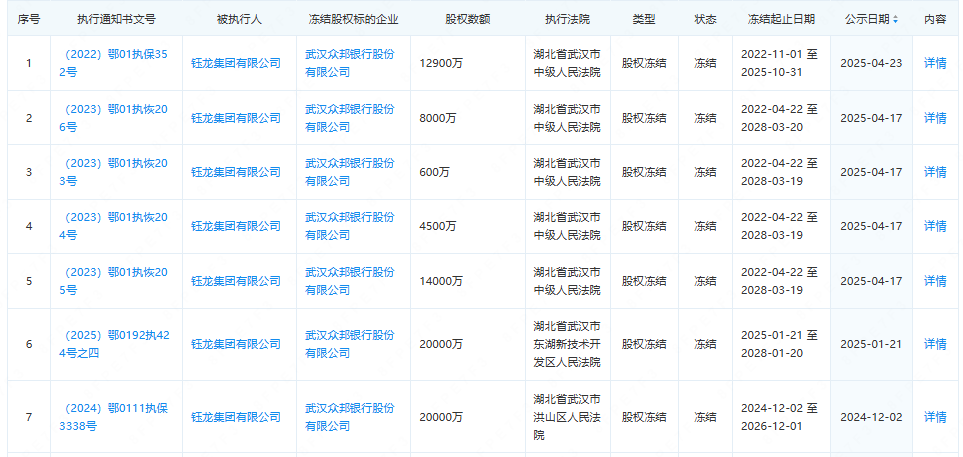The image size is (963, 457).
Task: Open notice (2024)鄂0111执保3338号
Action: pyautogui.click(x=114, y=417)
